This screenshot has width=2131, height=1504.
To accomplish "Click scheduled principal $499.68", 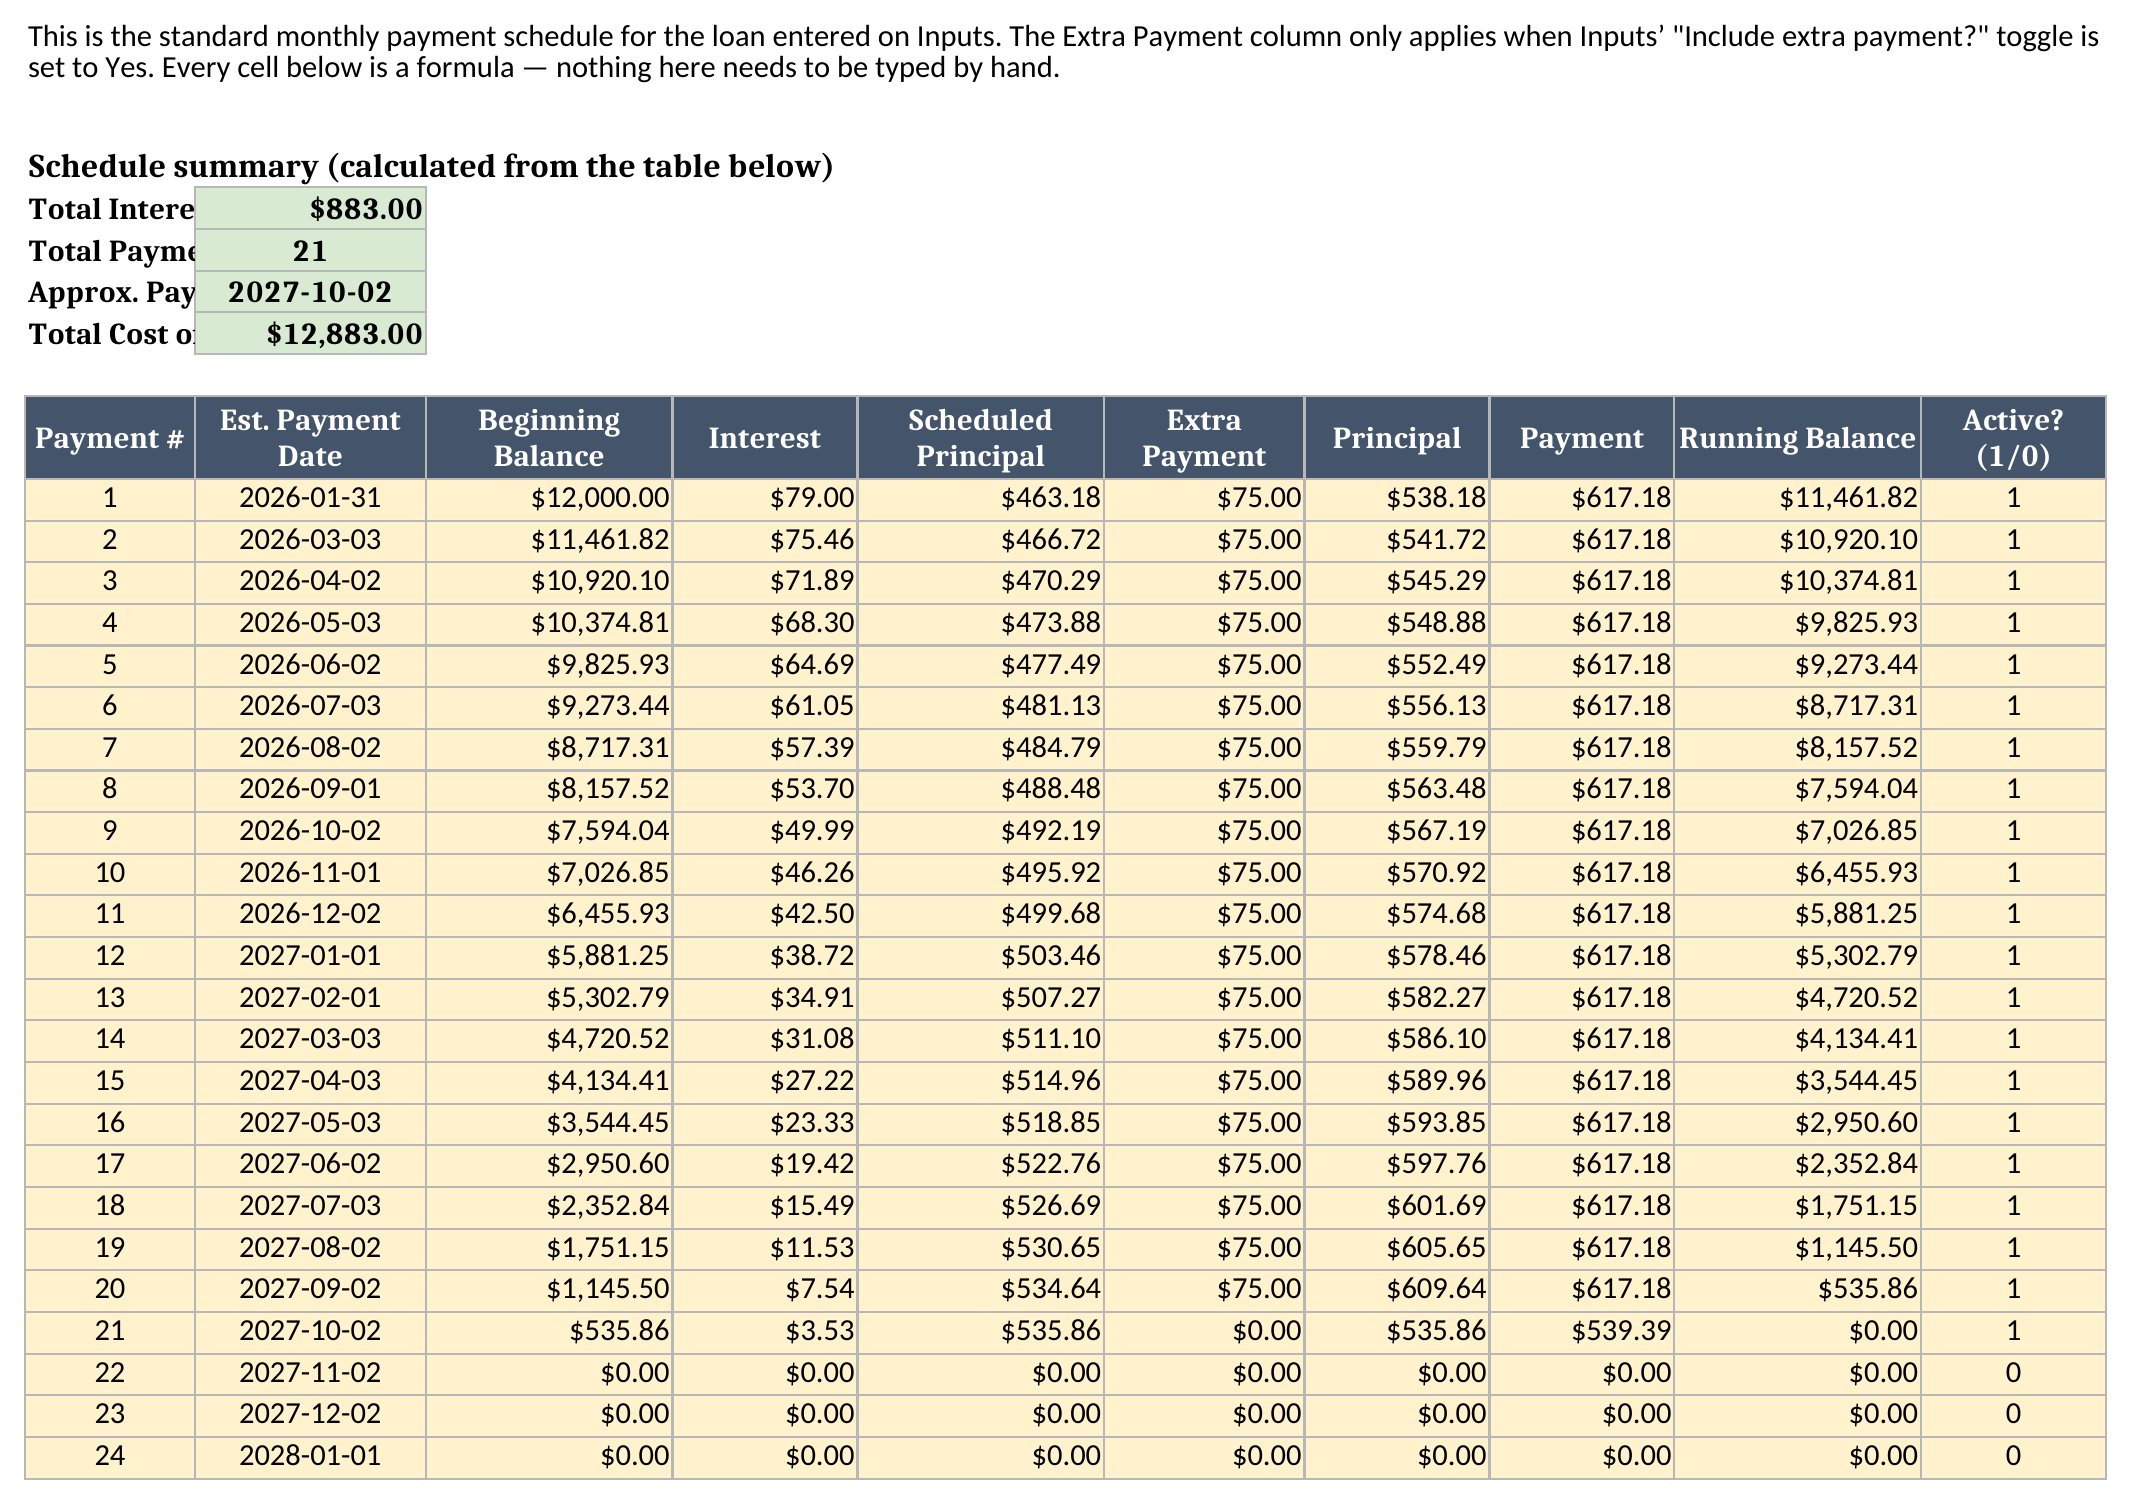I will pyautogui.click(x=980, y=915).
